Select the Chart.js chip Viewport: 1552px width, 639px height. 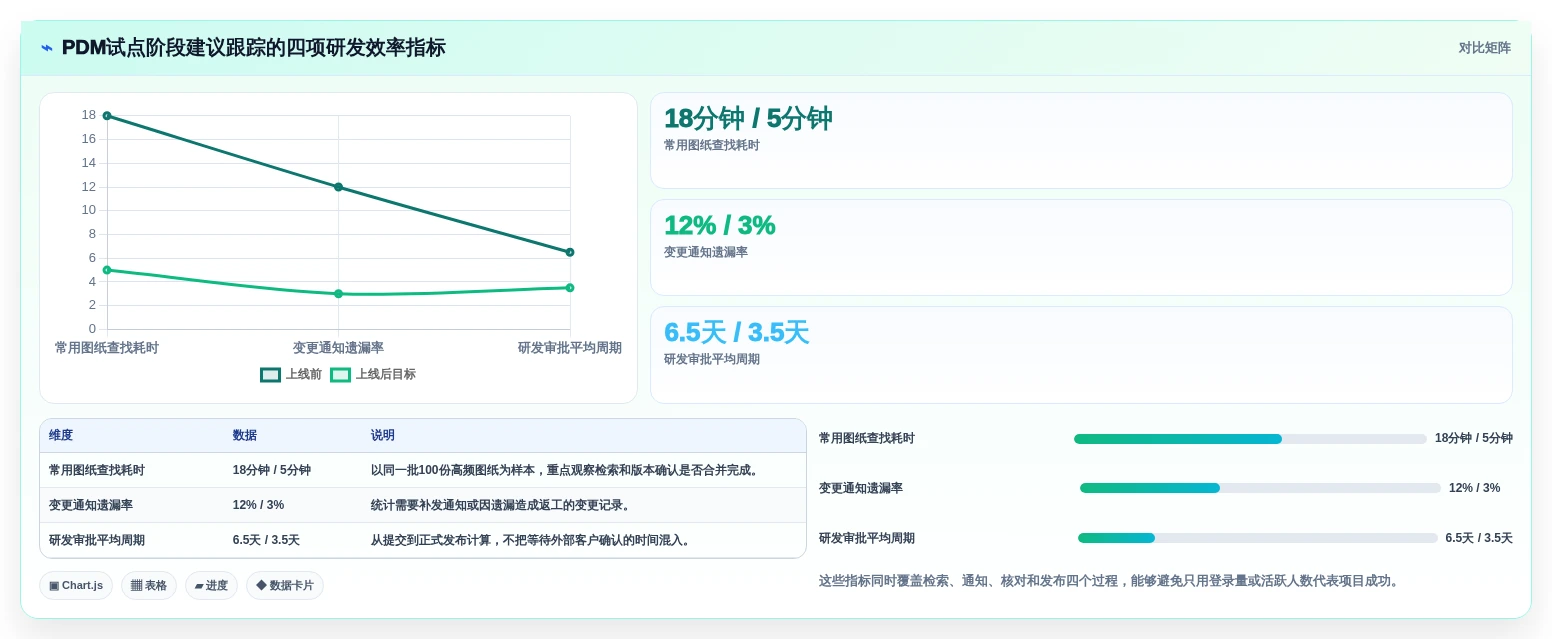point(76,586)
